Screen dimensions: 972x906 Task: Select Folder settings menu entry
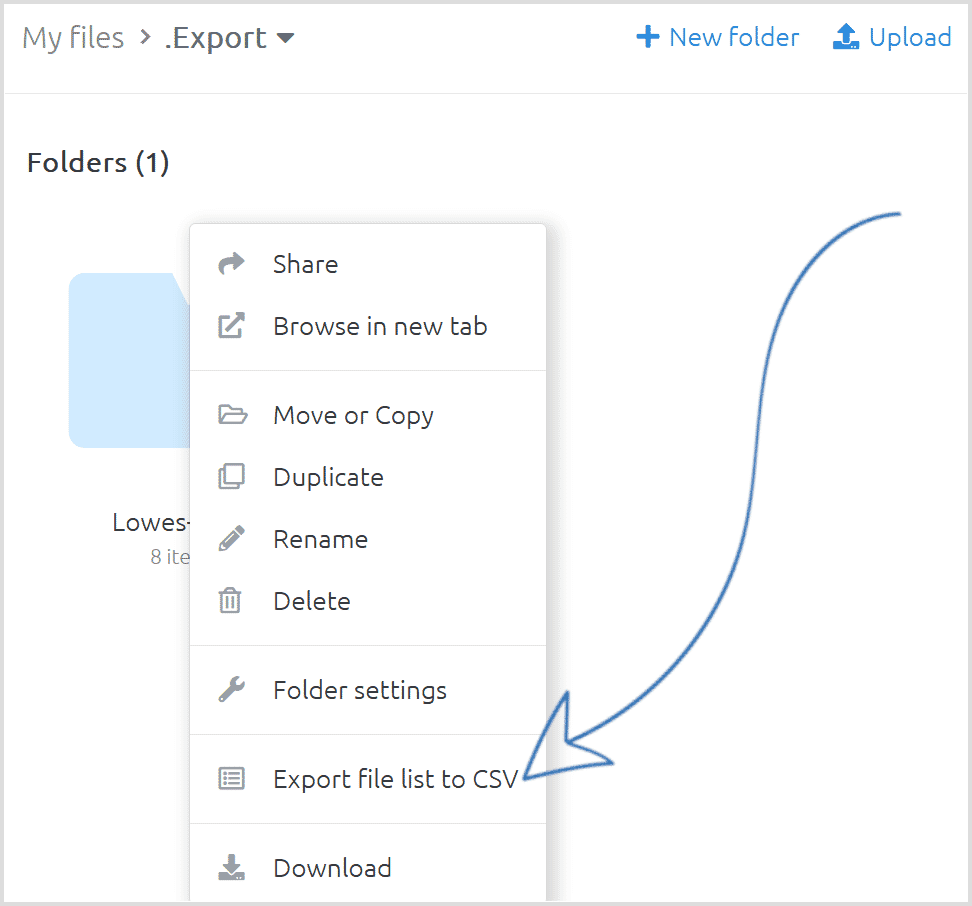point(359,690)
